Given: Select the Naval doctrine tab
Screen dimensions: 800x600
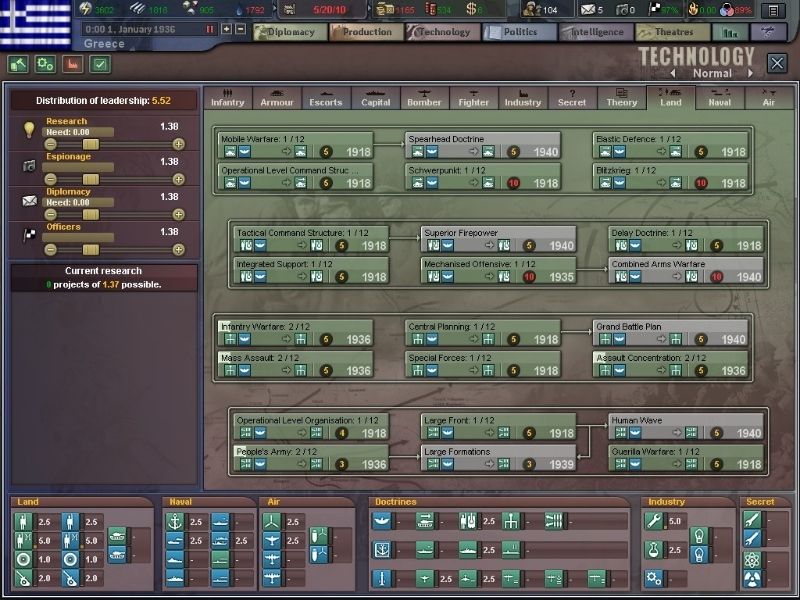Looking at the screenshot, I should pyautogui.click(x=719, y=97).
